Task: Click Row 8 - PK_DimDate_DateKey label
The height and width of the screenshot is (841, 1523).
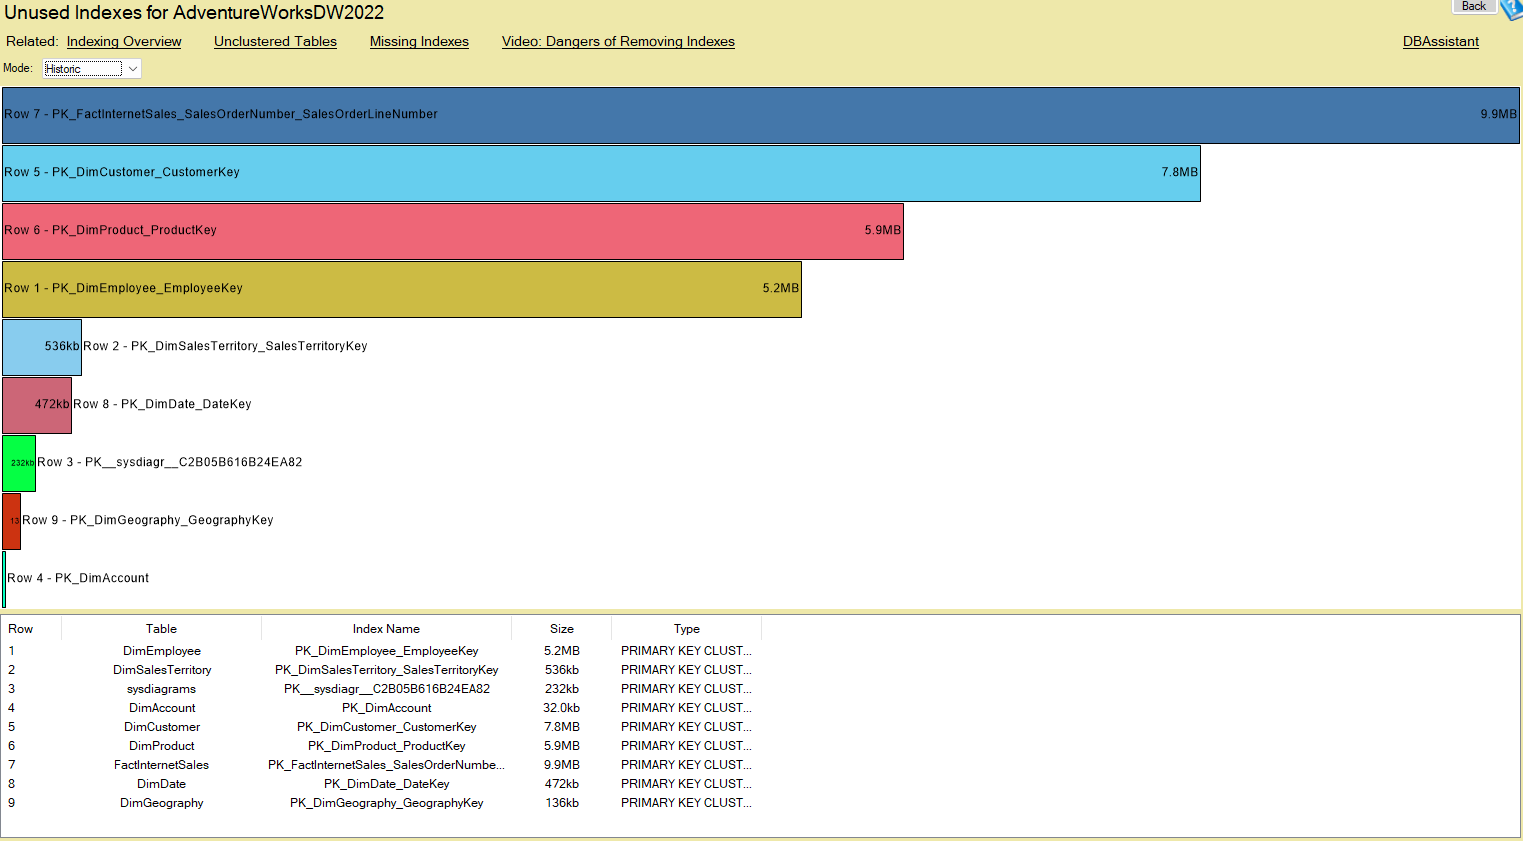Action: [162, 404]
